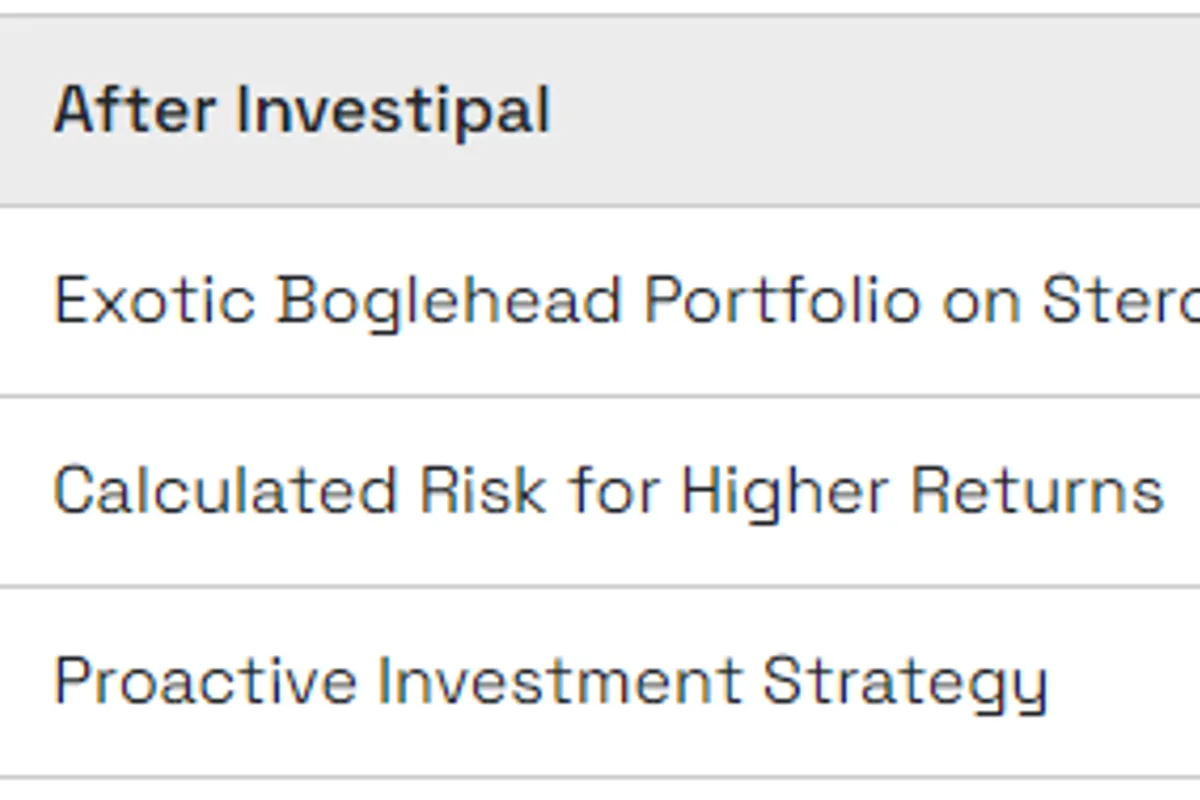Click the truncated word "Stero" at row end
Viewport: 1200px width, 800px height.
(1120, 300)
